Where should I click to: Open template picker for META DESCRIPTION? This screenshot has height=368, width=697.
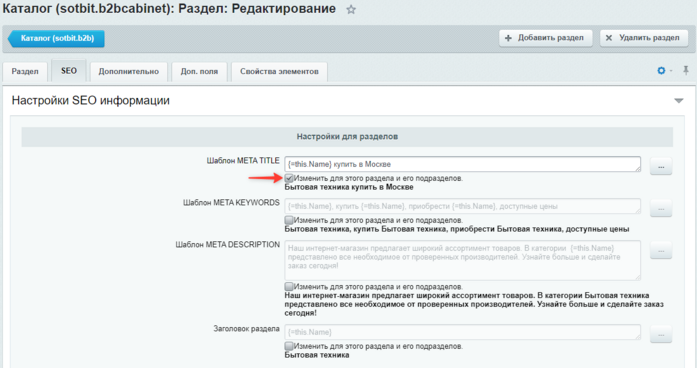[x=661, y=251]
